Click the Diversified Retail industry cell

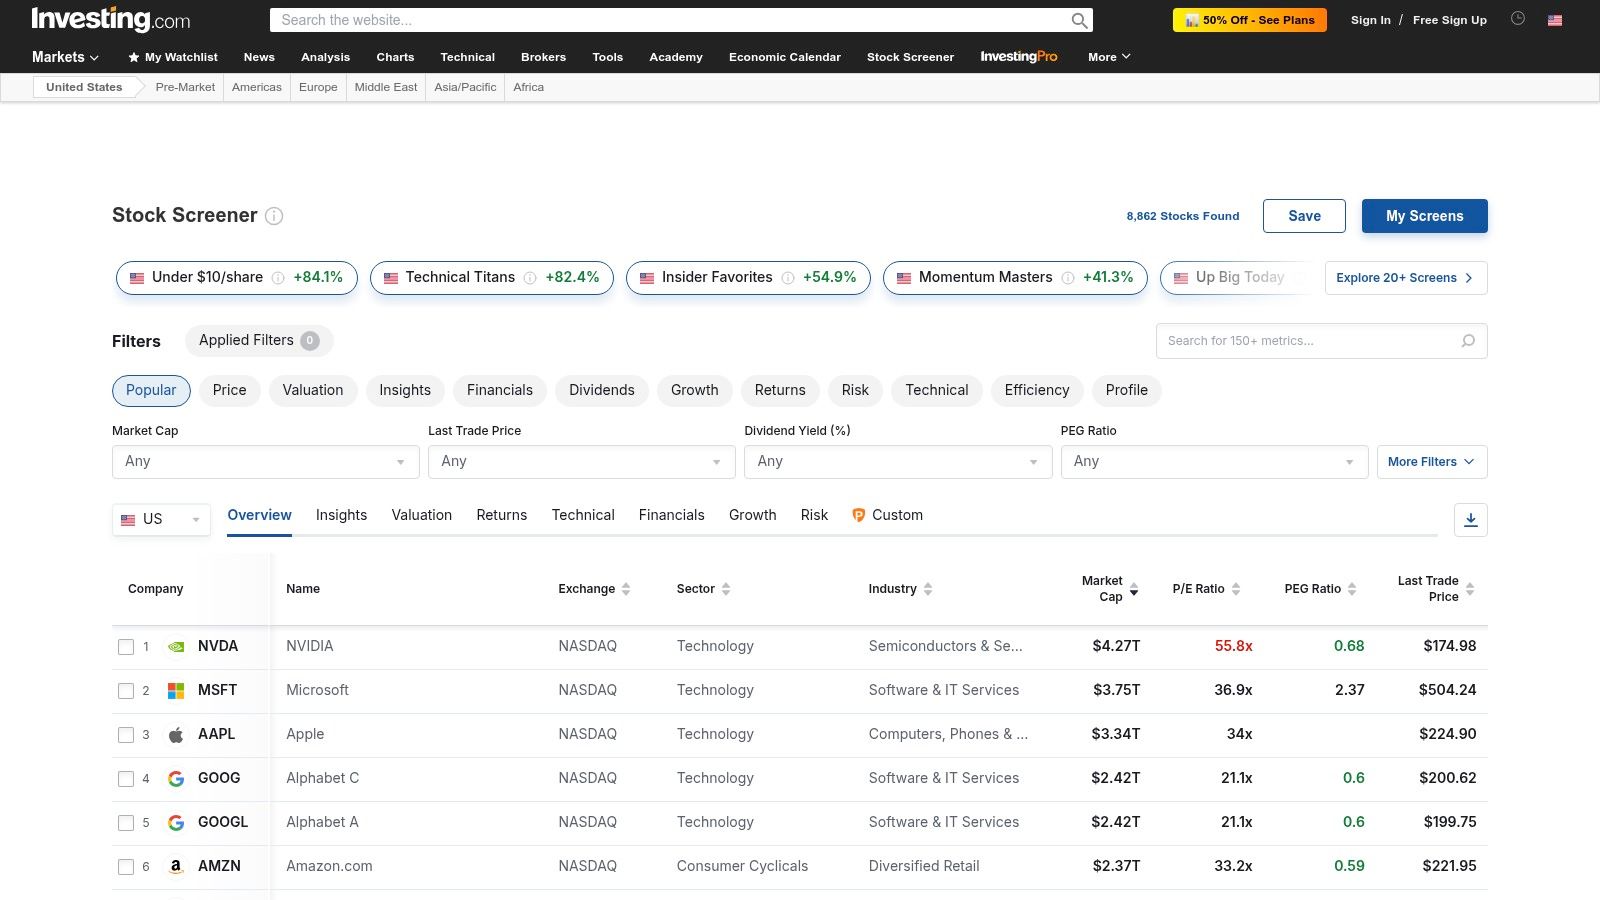(924, 866)
